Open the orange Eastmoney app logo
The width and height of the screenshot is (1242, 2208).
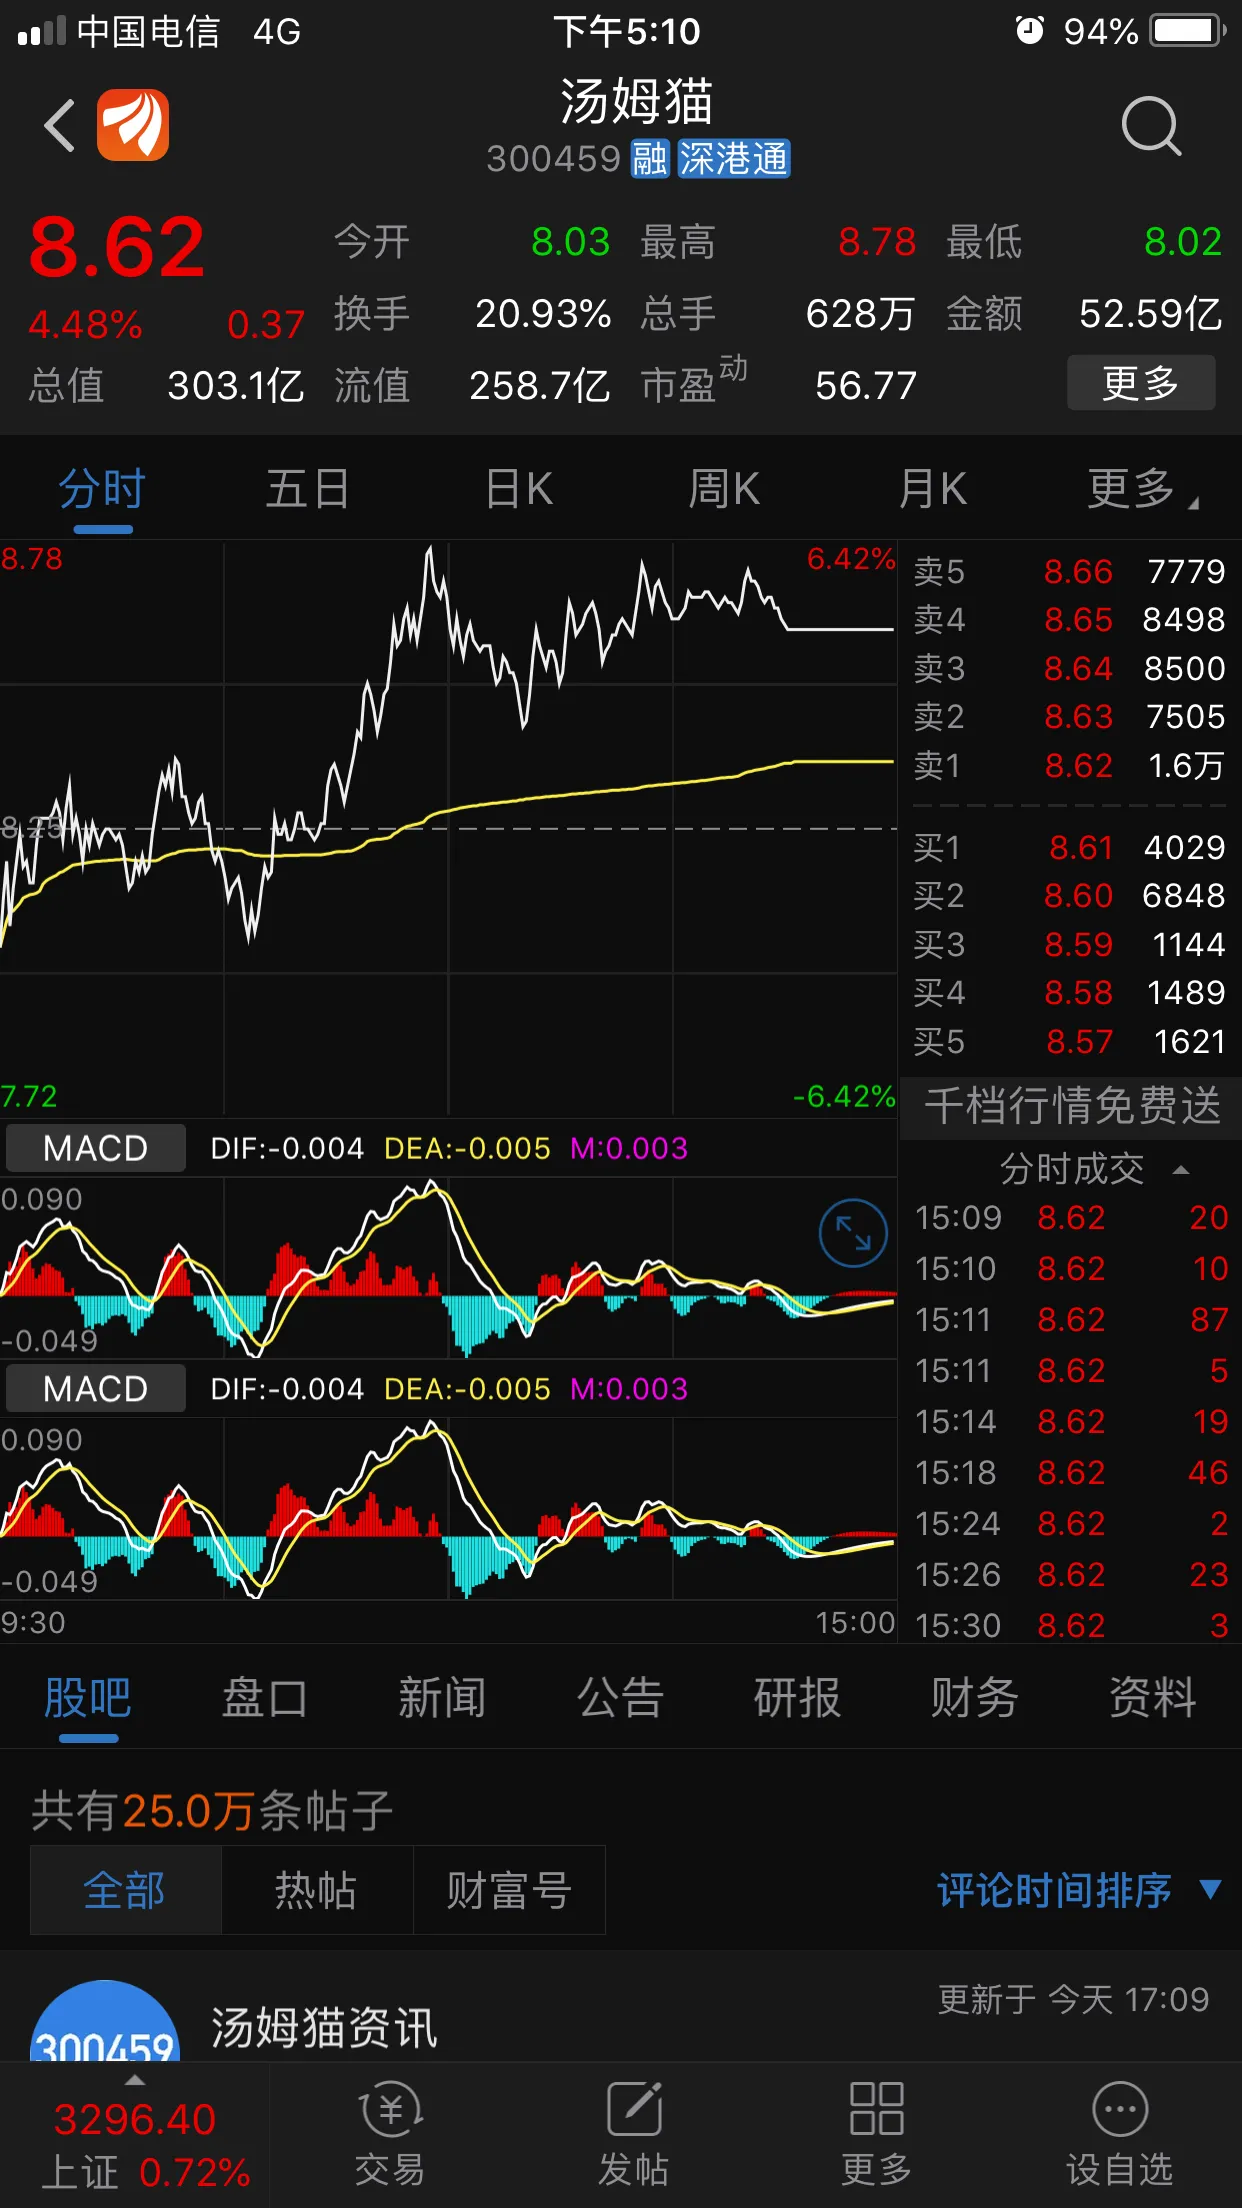133,126
